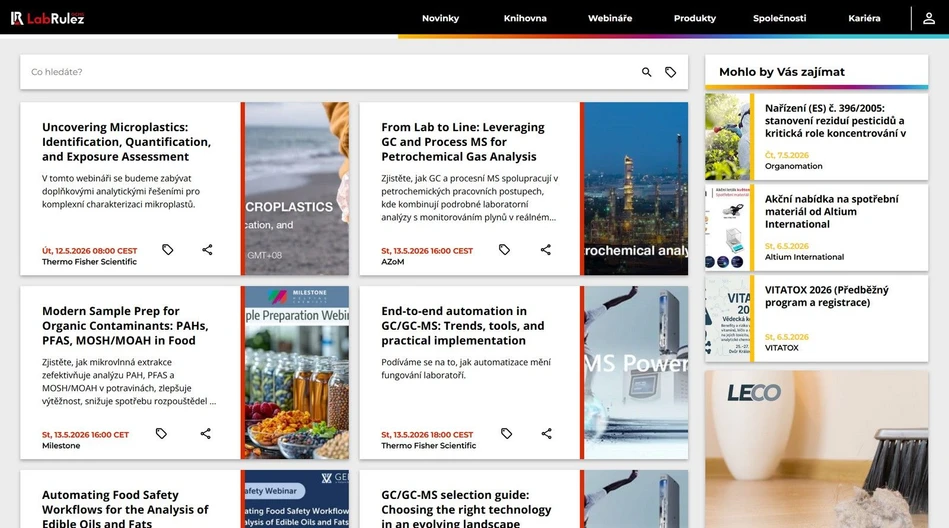Open the LECO advertisement banner

(x=816, y=449)
